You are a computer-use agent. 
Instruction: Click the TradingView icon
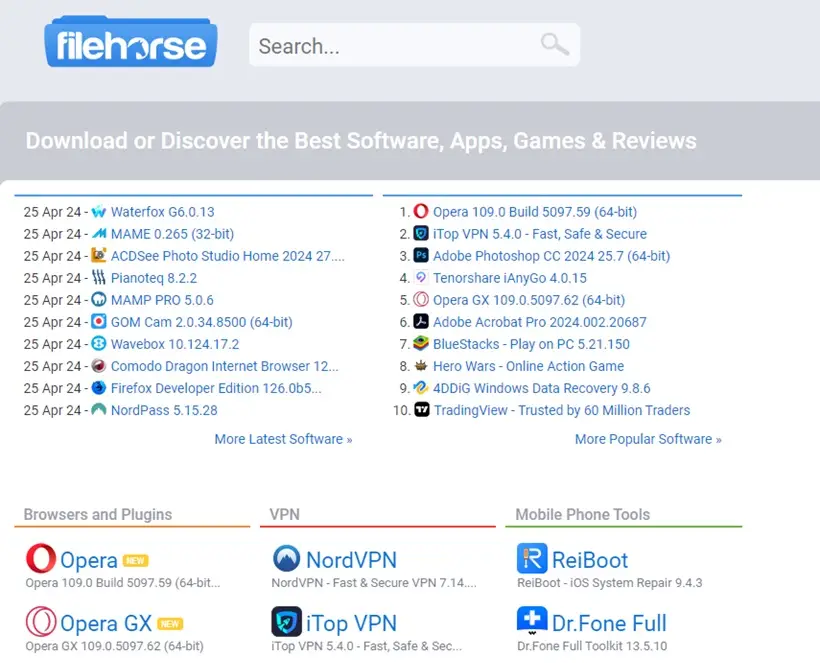[x=422, y=409]
